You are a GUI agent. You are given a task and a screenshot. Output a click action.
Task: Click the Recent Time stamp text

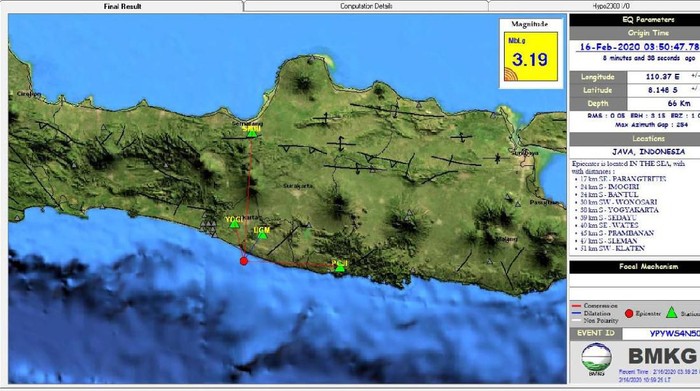point(659,372)
